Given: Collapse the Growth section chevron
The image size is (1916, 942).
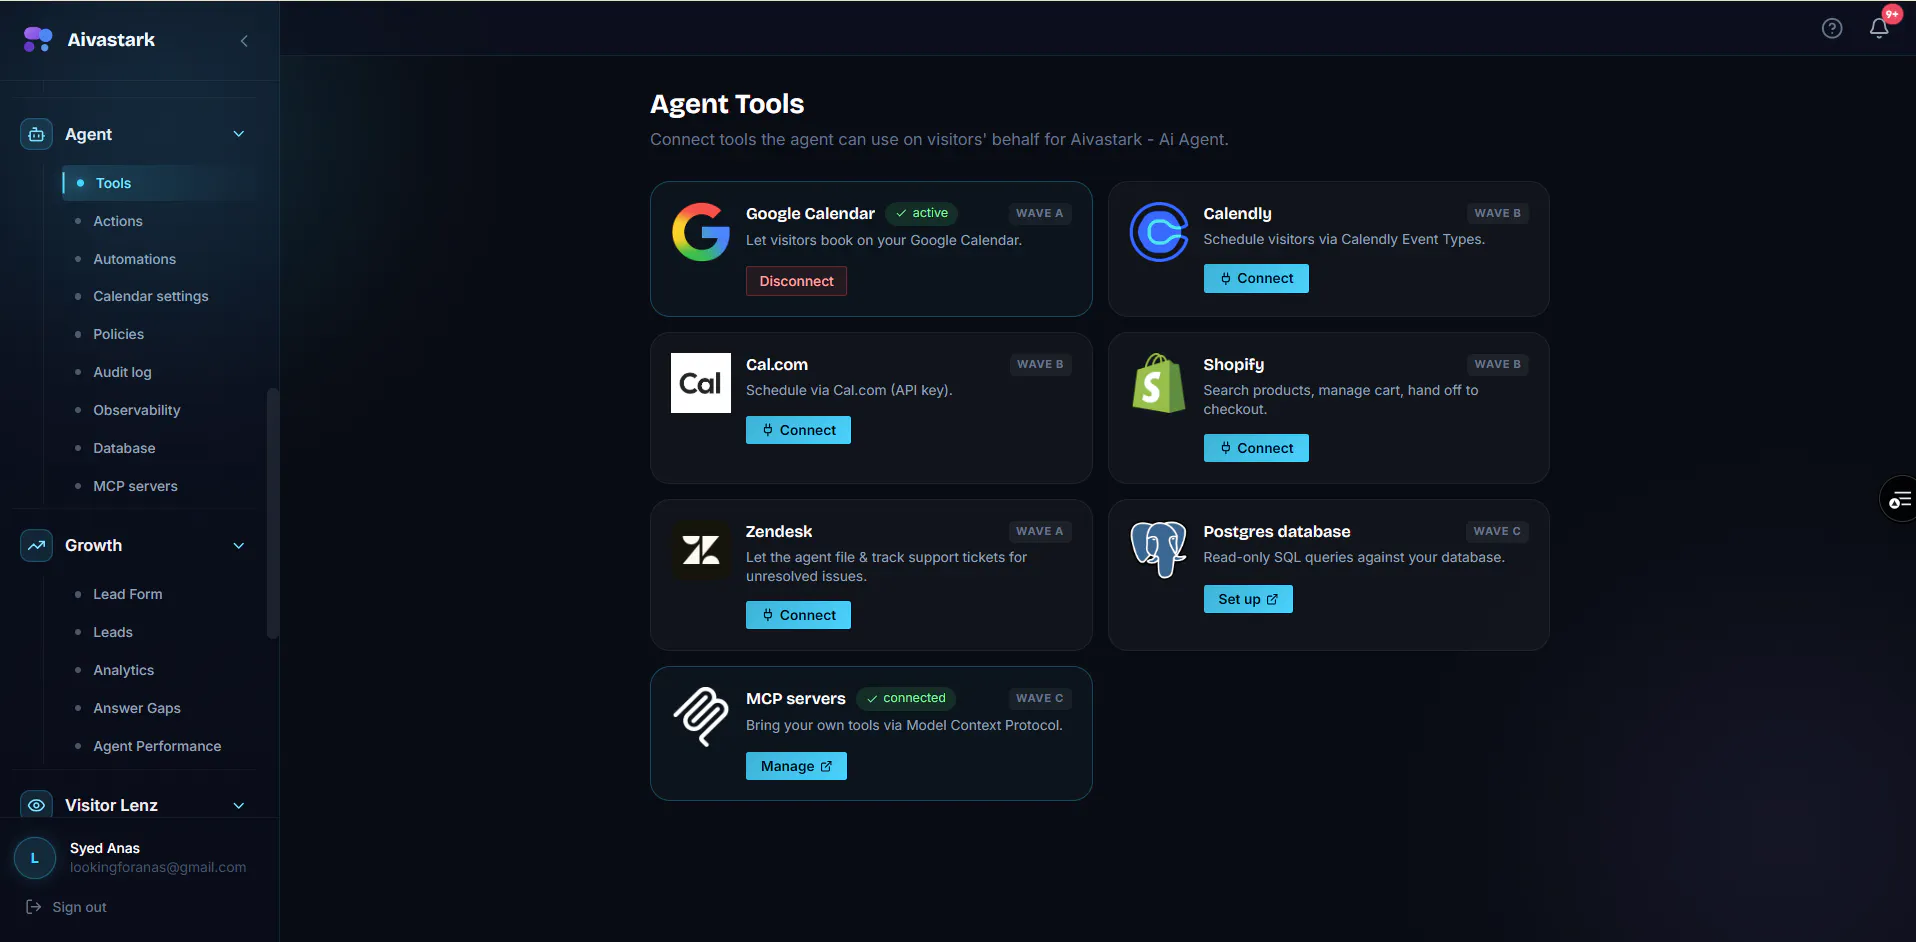Looking at the screenshot, I should pyautogui.click(x=239, y=546).
